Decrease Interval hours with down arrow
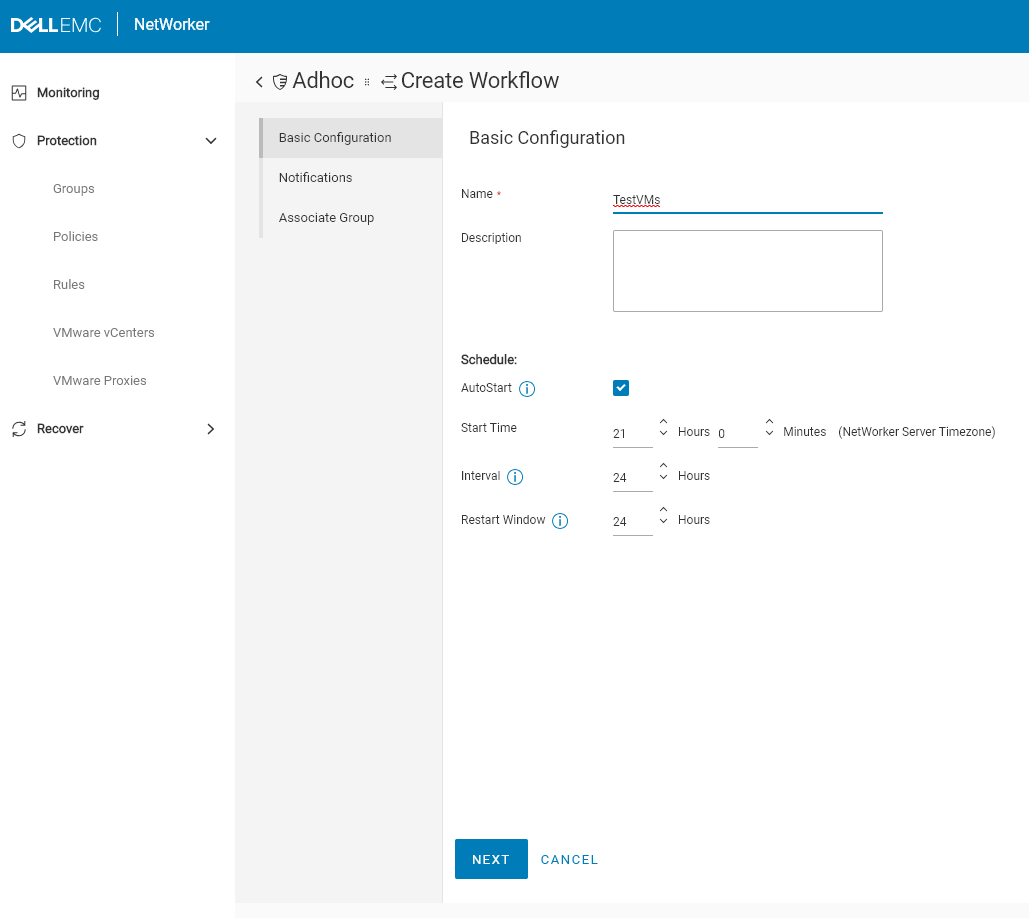 tap(663, 477)
